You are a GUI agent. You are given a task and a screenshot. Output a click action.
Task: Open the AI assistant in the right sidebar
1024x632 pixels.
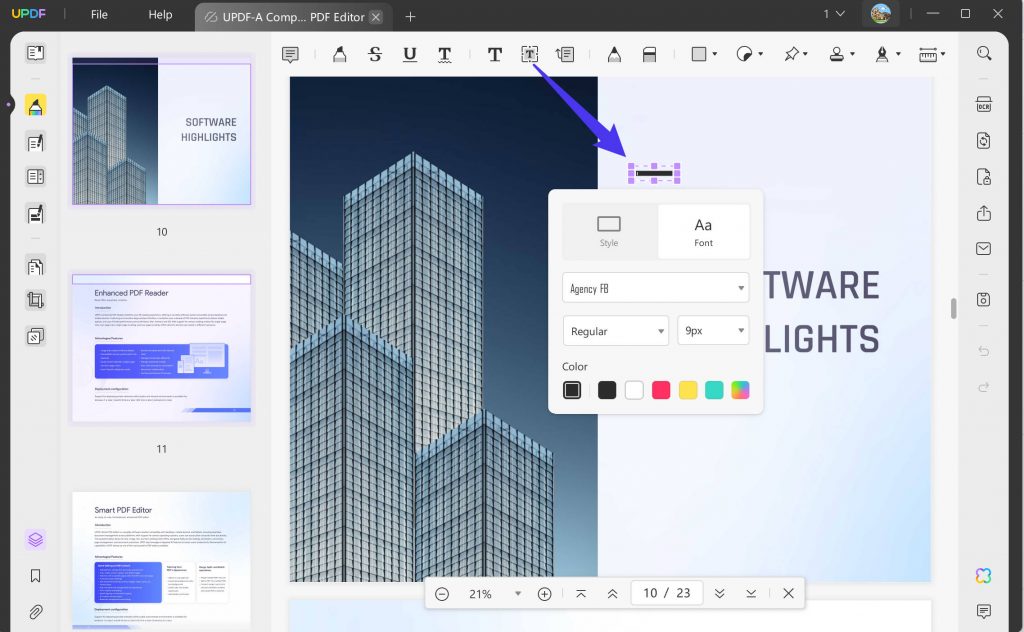[983, 575]
